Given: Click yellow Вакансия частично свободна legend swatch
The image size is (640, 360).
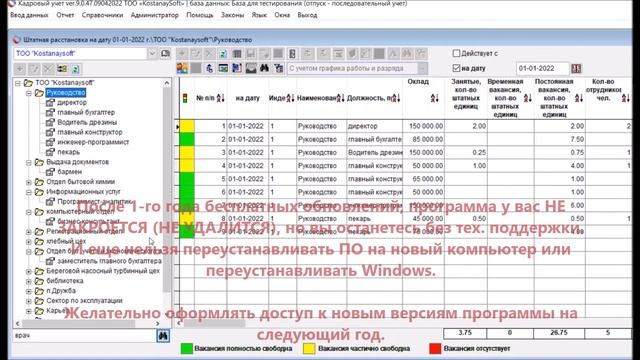Looking at the screenshot, I should click(x=309, y=349).
